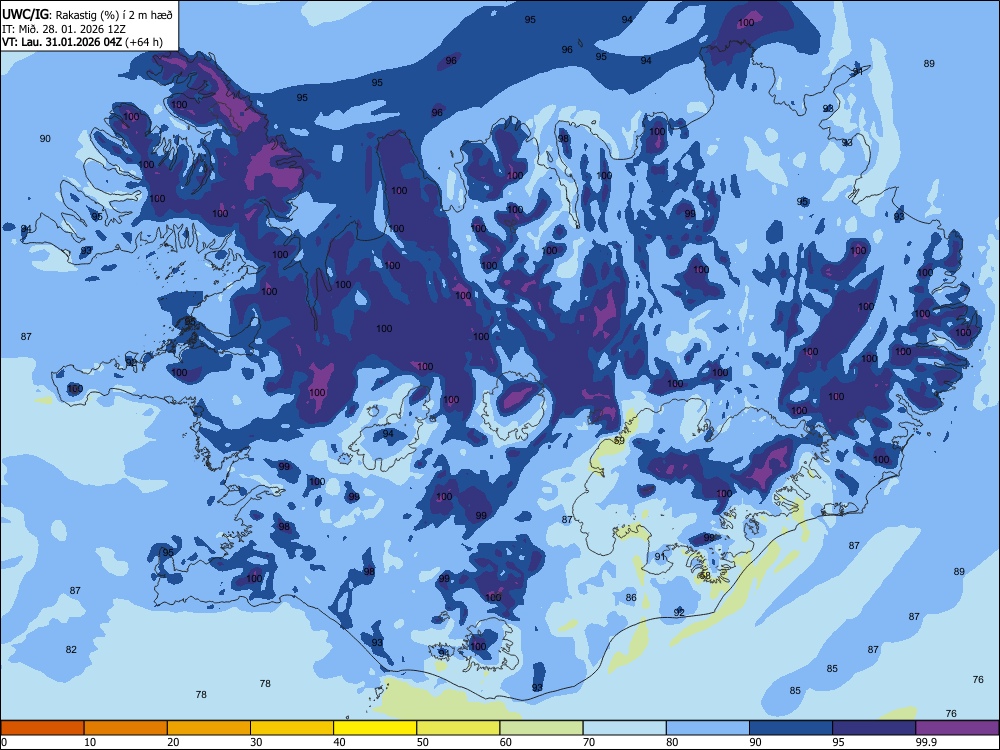Image resolution: width=1000 pixels, height=750 pixels.
Task: Click the '99.9' legend tick label
Action: 926,742
